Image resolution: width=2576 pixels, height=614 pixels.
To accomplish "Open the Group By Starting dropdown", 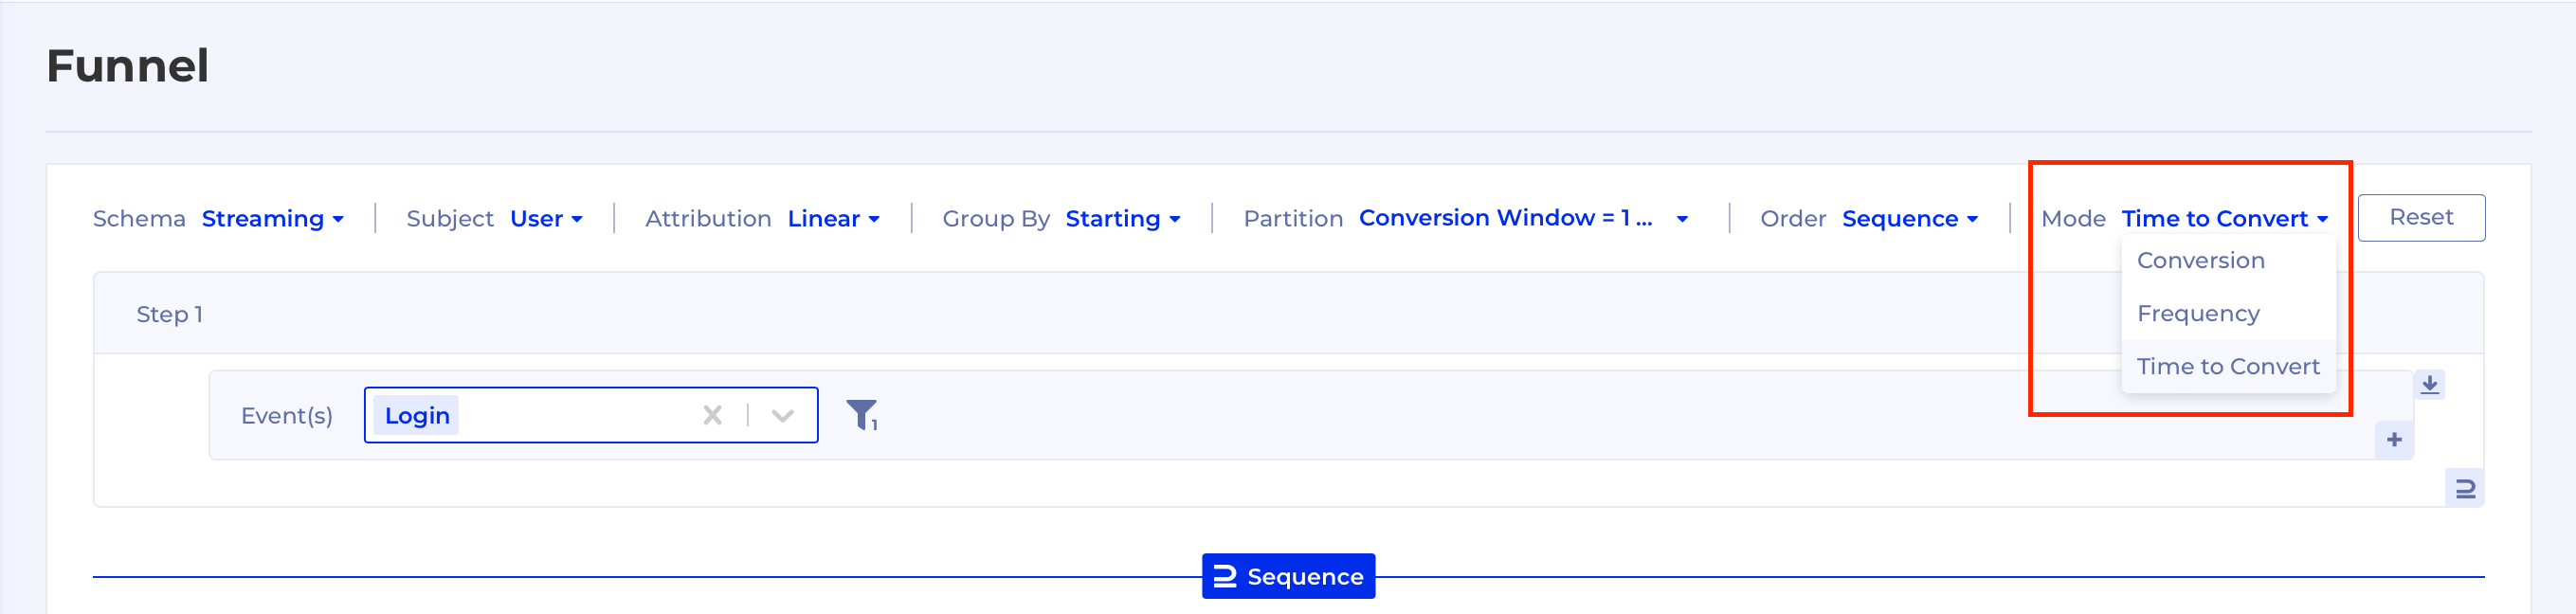I will (1122, 218).
